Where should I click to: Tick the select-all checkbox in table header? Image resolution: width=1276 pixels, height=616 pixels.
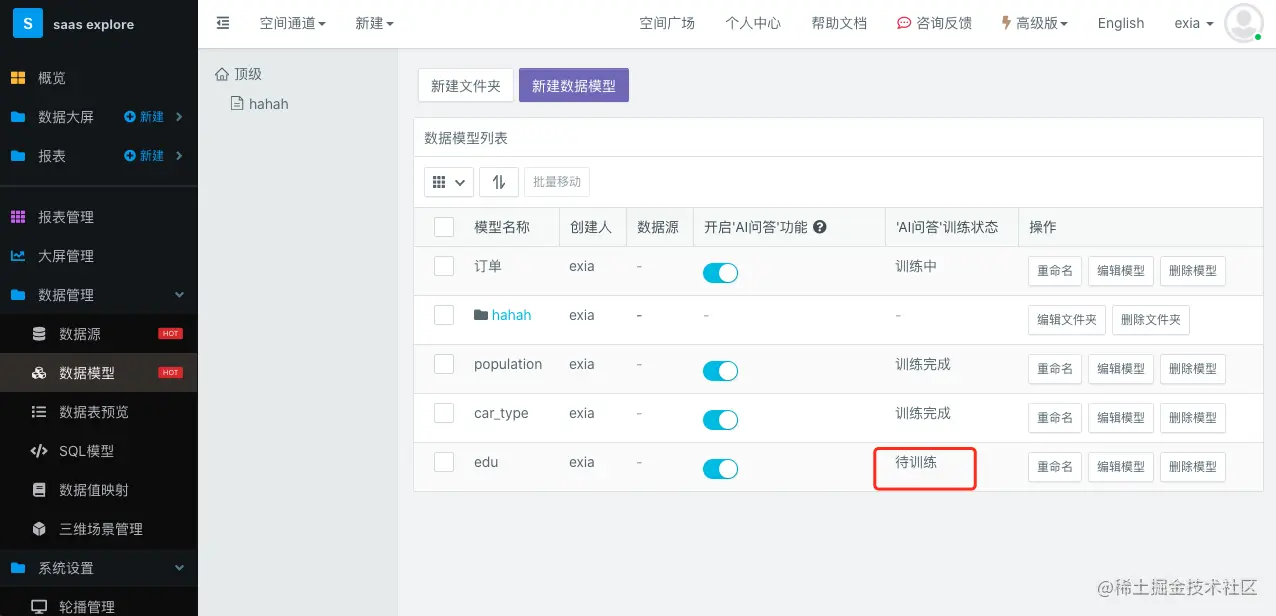tap(444, 227)
